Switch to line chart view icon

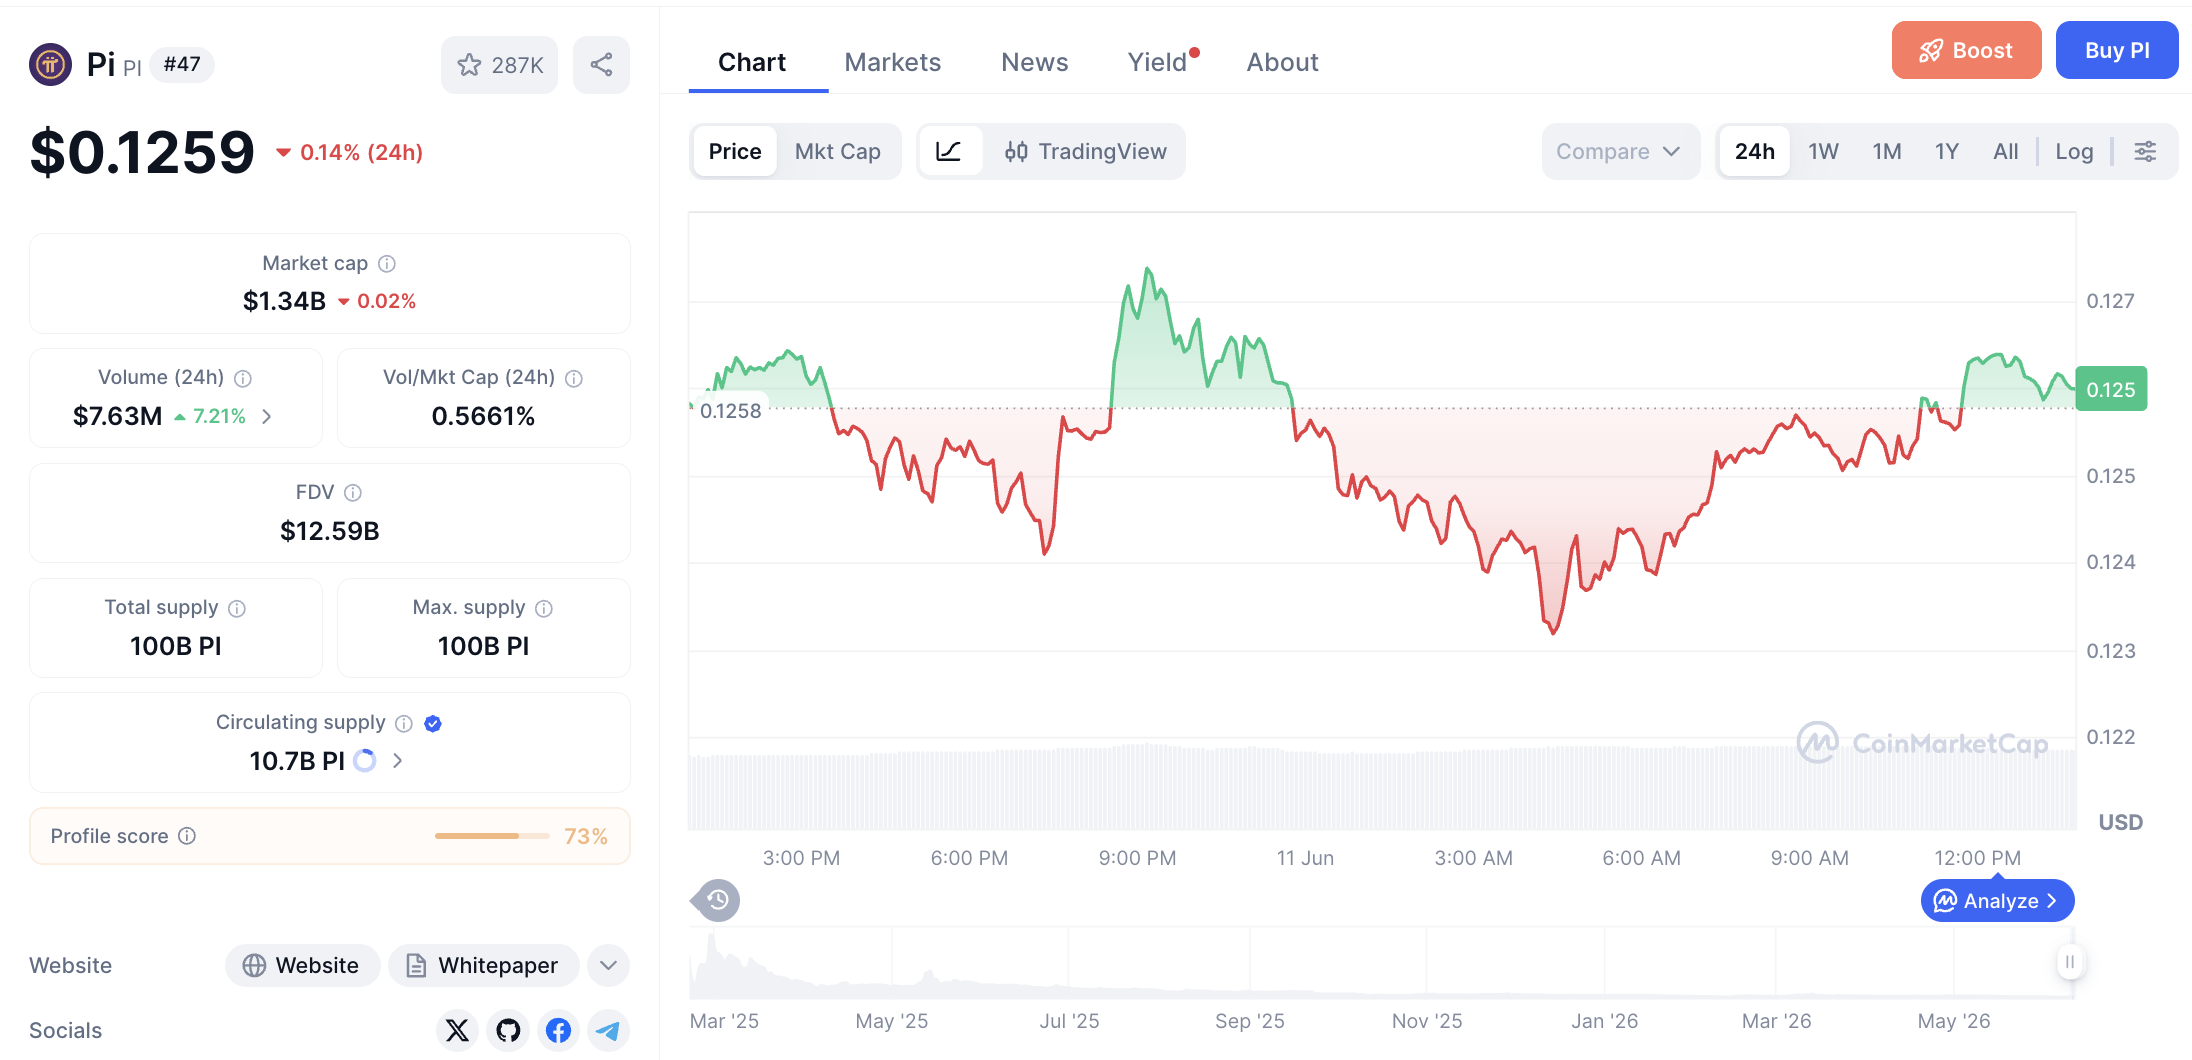click(949, 152)
